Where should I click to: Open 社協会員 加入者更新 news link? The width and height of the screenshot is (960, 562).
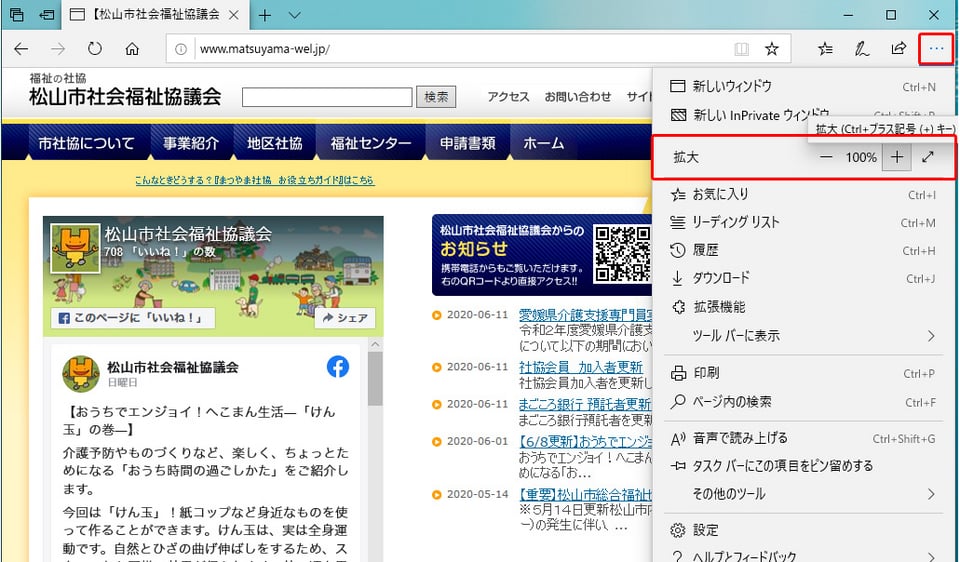click(x=580, y=367)
